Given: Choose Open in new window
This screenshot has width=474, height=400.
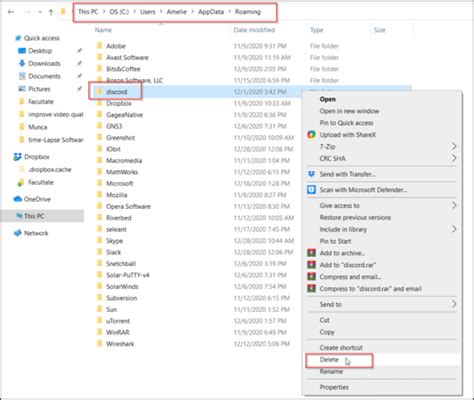Looking at the screenshot, I should [349, 111].
